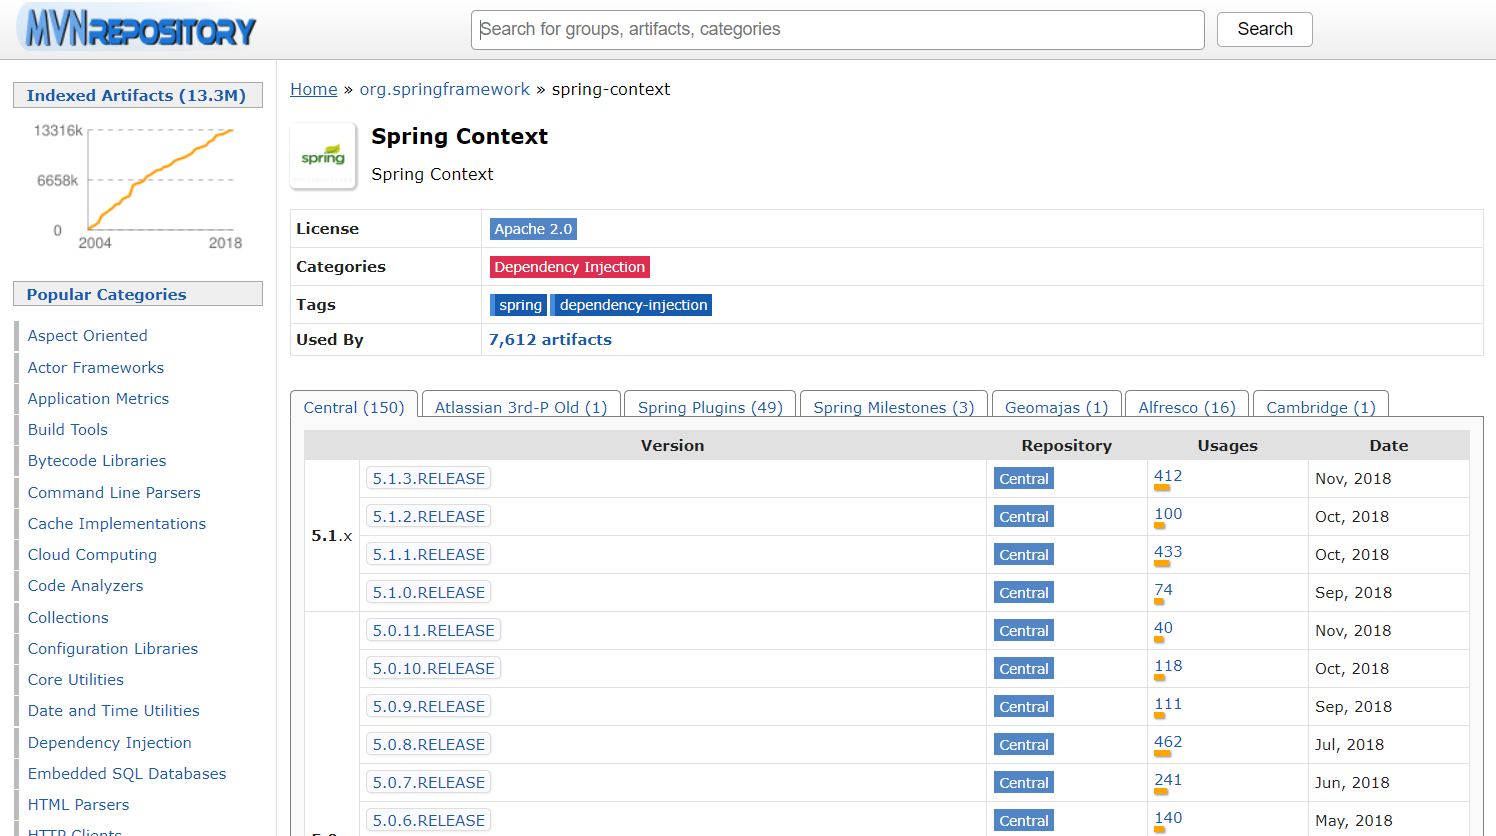Open Collections category
The width and height of the screenshot is (1496, 836).
(68, 618)
